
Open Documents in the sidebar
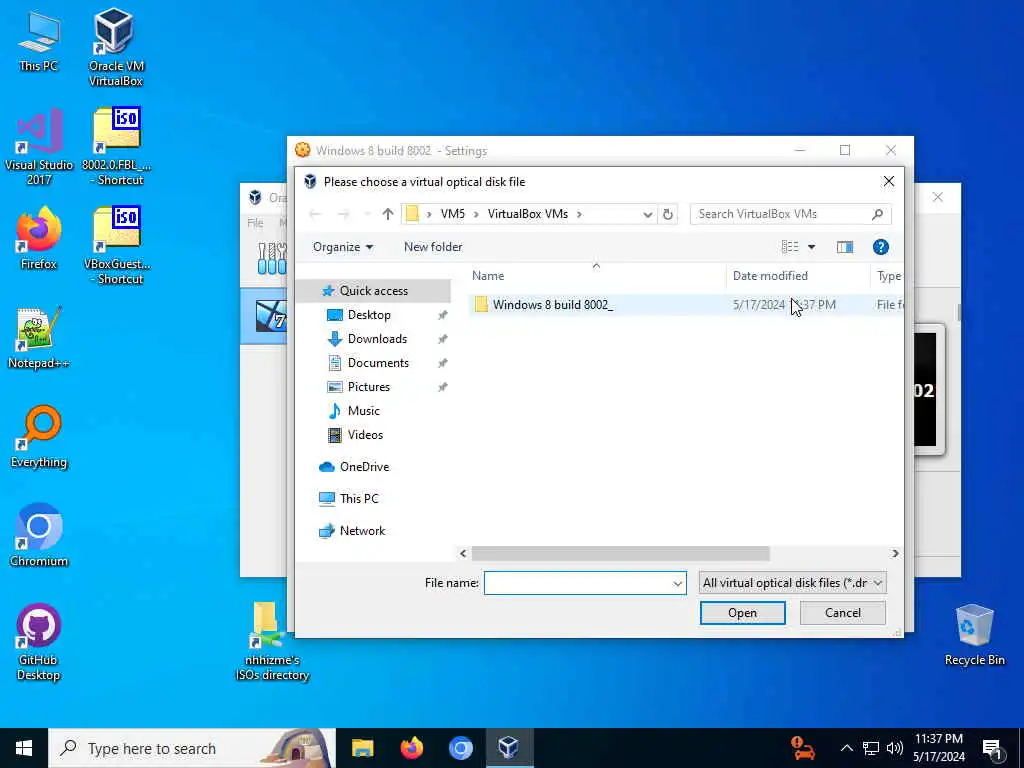(x=377, y=363)
